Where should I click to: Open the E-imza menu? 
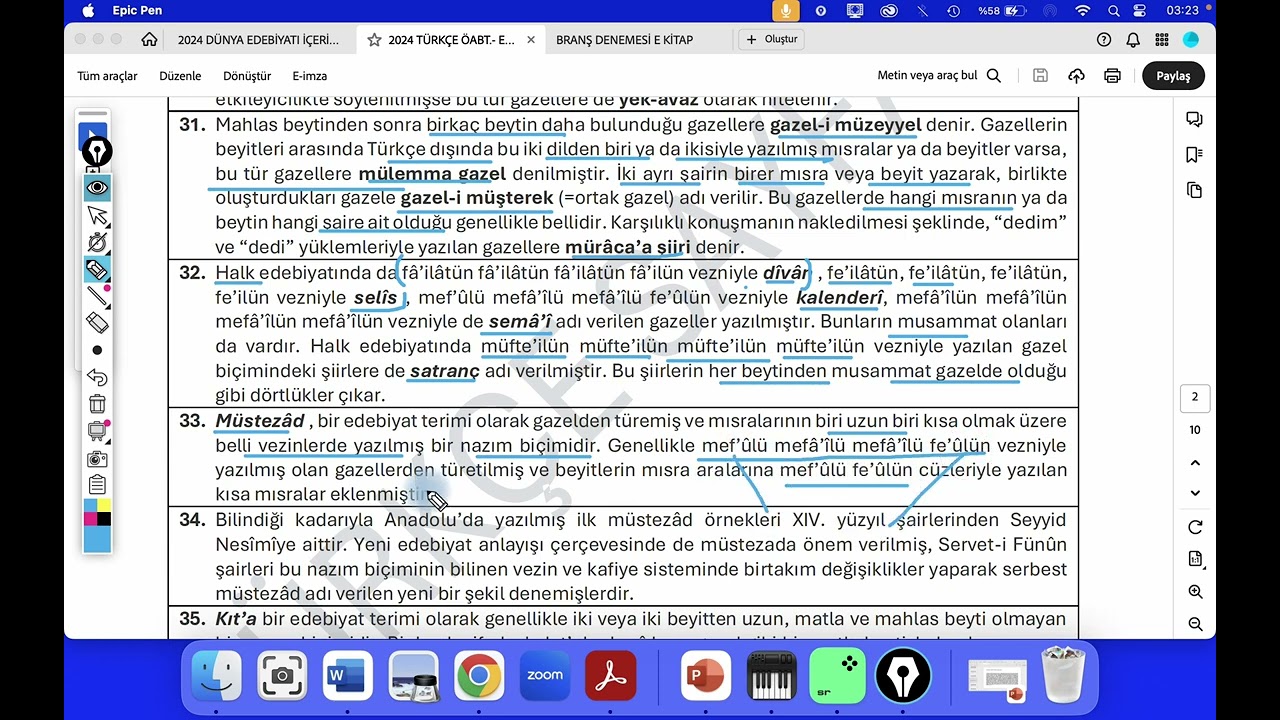(x=310, y=76)
